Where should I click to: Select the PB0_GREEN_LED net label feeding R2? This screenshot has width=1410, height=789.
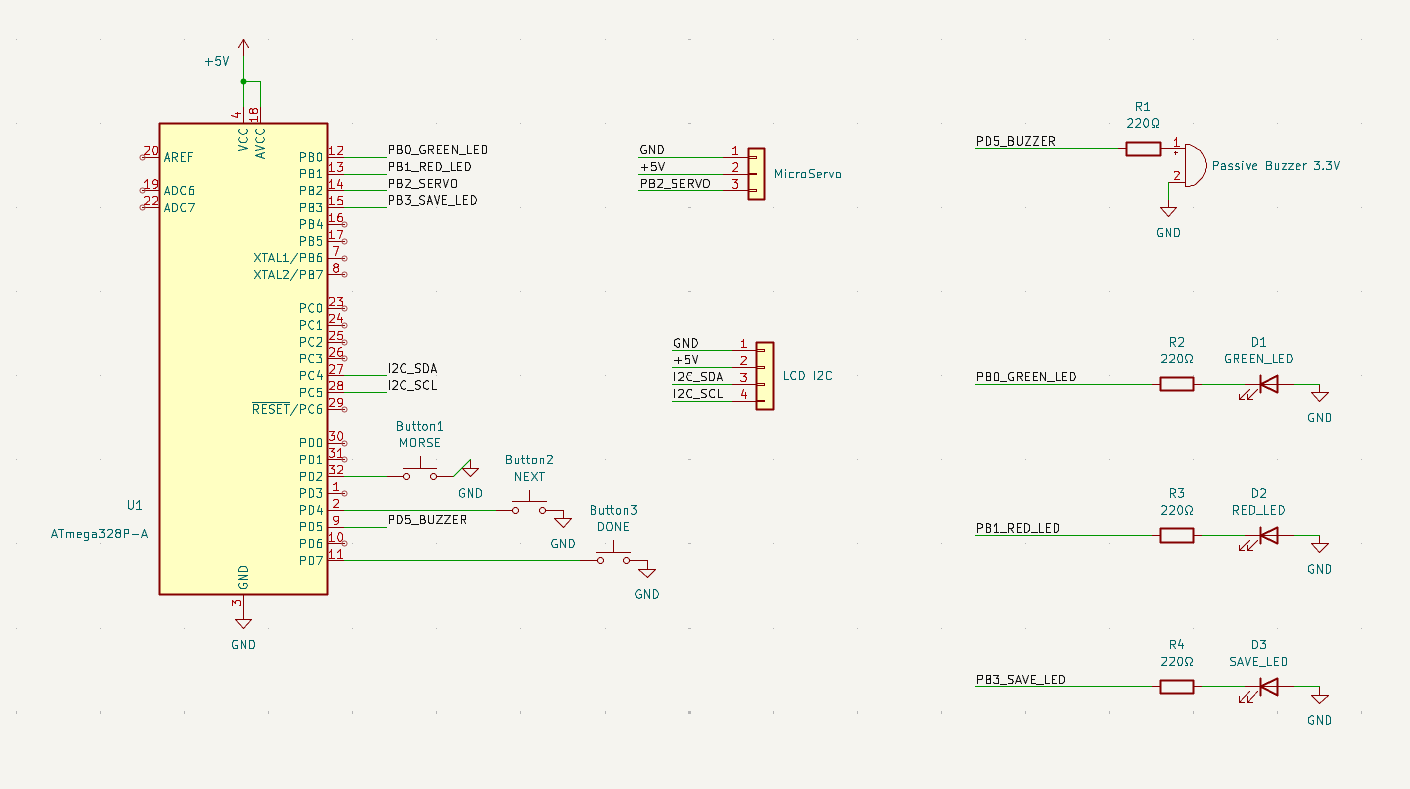coord(1026,377)
